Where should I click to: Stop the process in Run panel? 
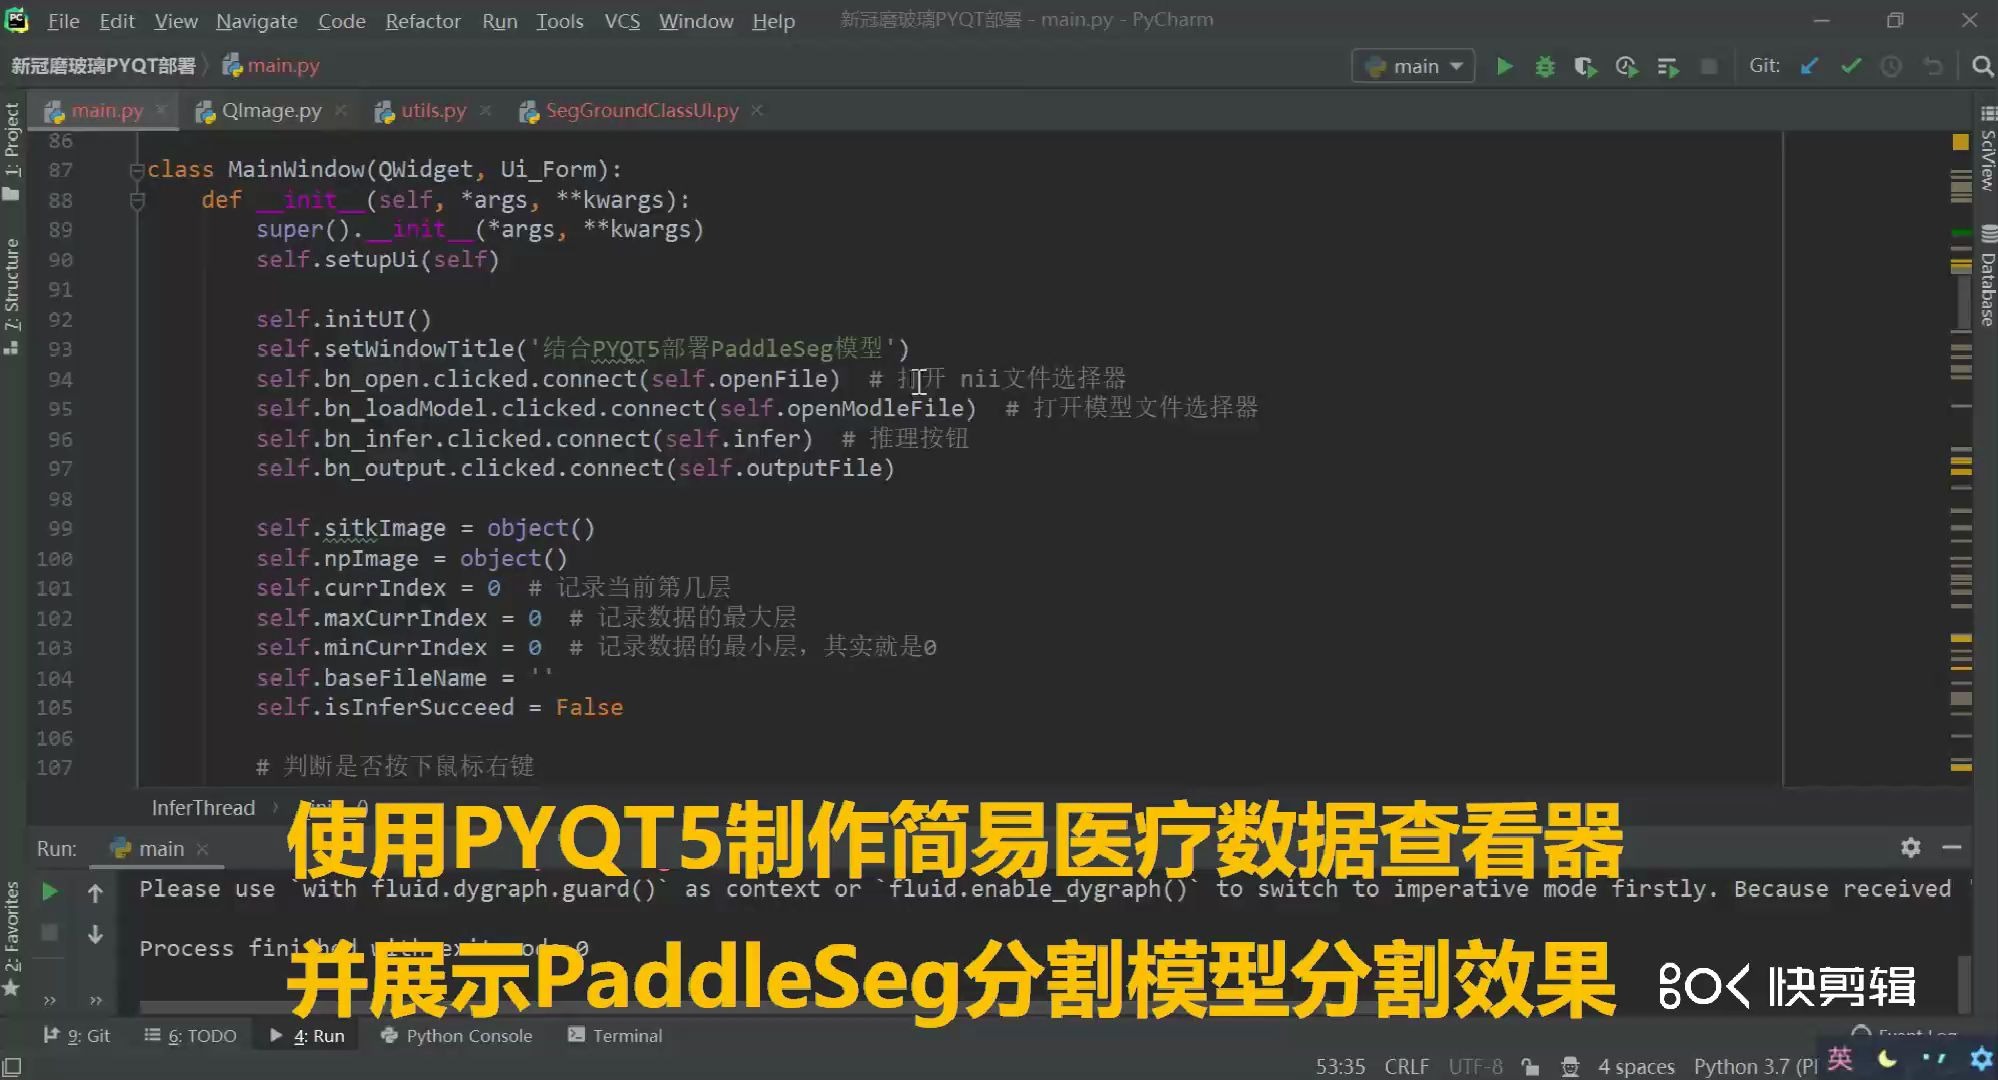49,933
